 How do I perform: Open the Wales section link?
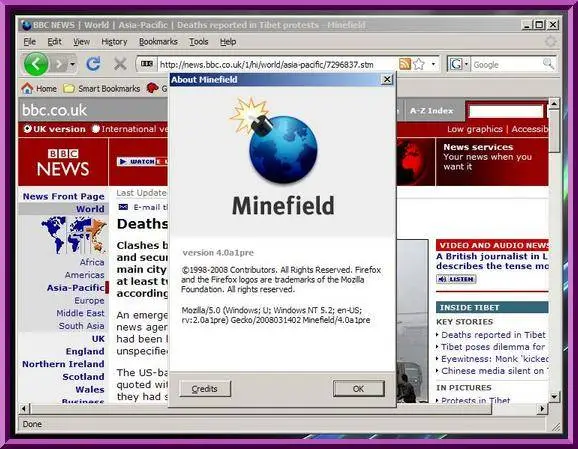click(x=90, y=389)
